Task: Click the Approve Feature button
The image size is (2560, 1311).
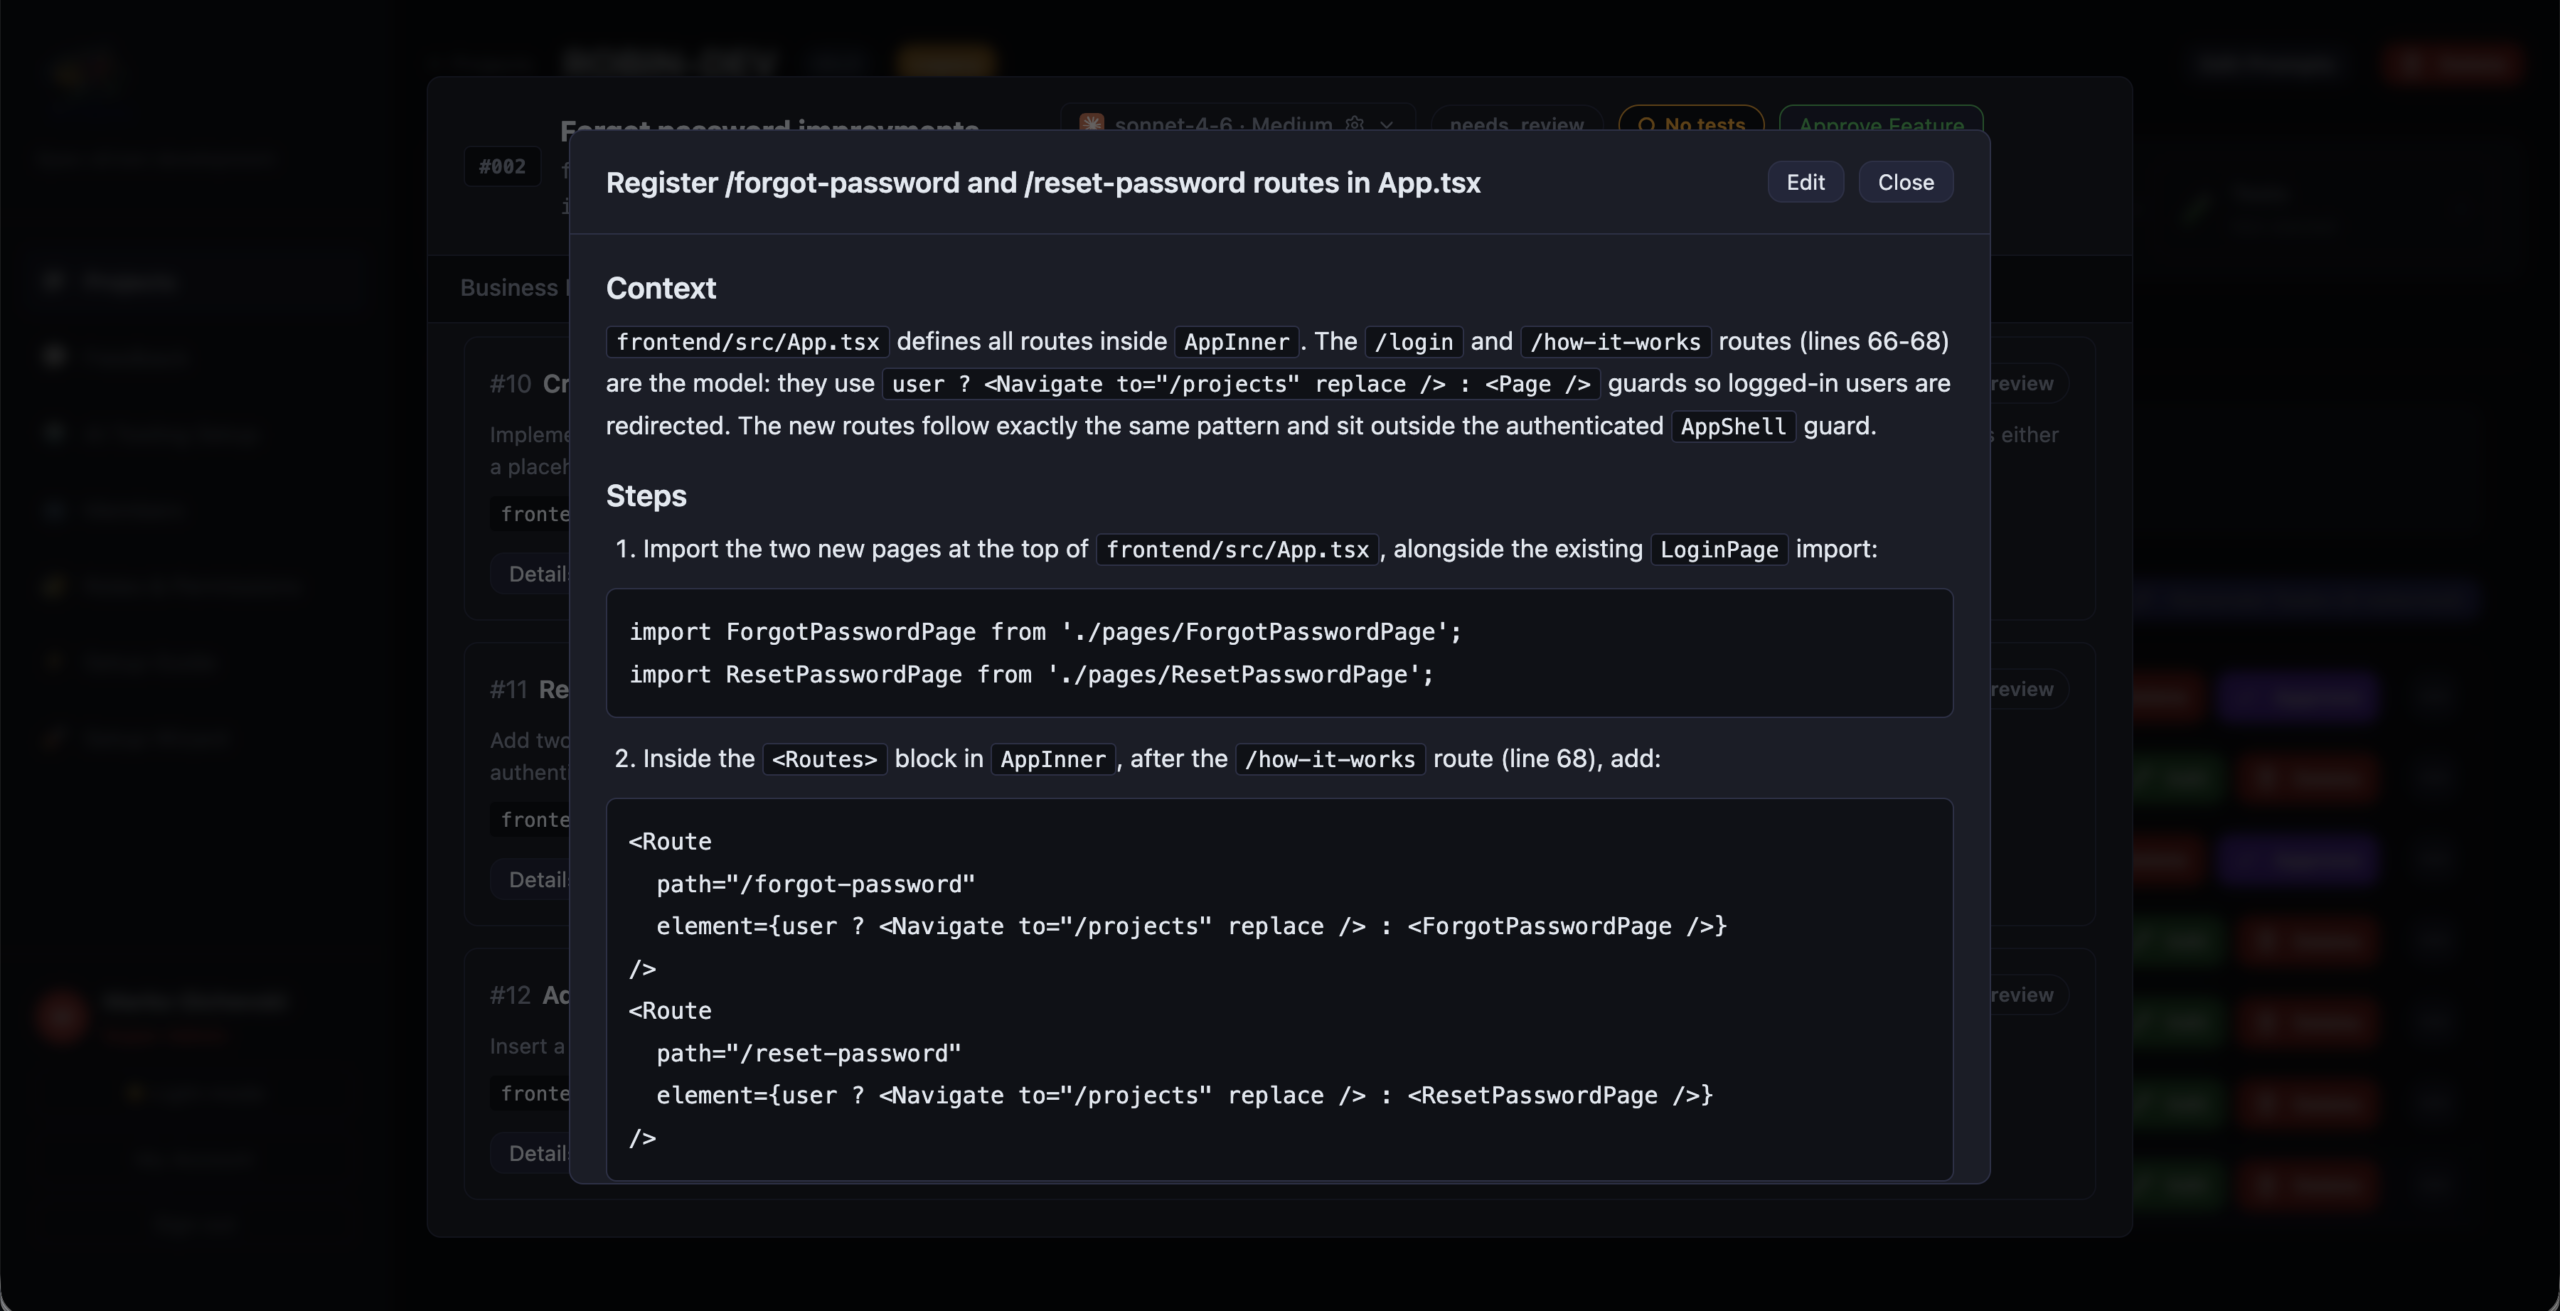Action: [1881, 124]
